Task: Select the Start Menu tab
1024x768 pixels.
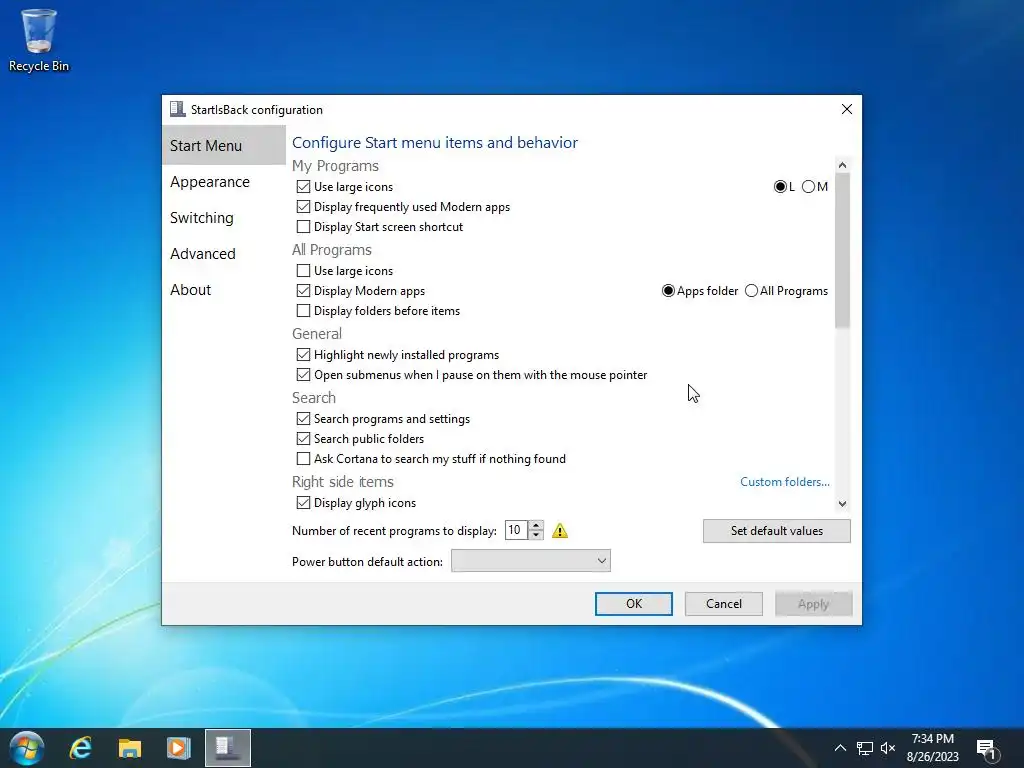Action: (223, 146)
